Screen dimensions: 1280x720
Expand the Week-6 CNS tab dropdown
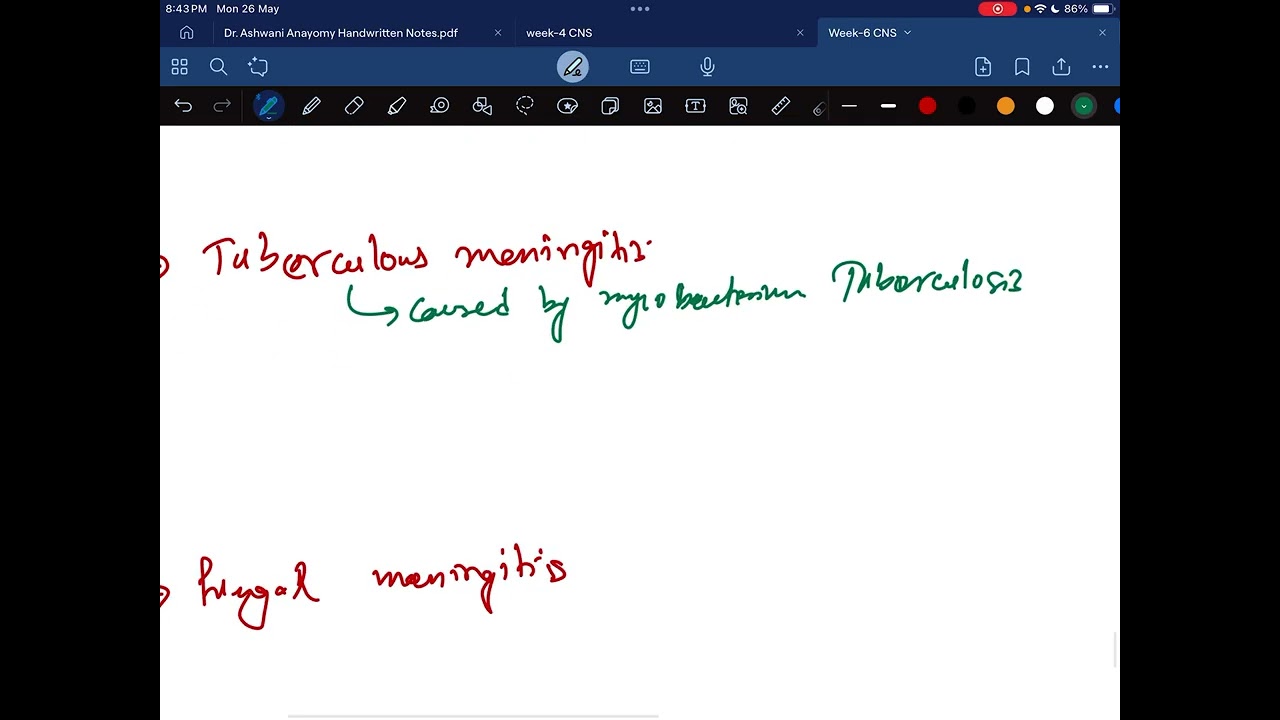pyautogui.click(x=908, y=33)
